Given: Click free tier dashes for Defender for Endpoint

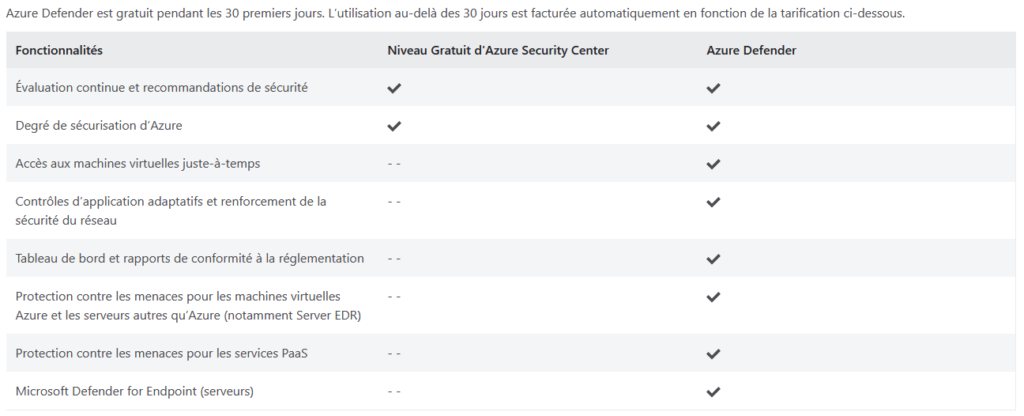Looking at the screenshot, I should pyautogui.click(x=394, y=391).
